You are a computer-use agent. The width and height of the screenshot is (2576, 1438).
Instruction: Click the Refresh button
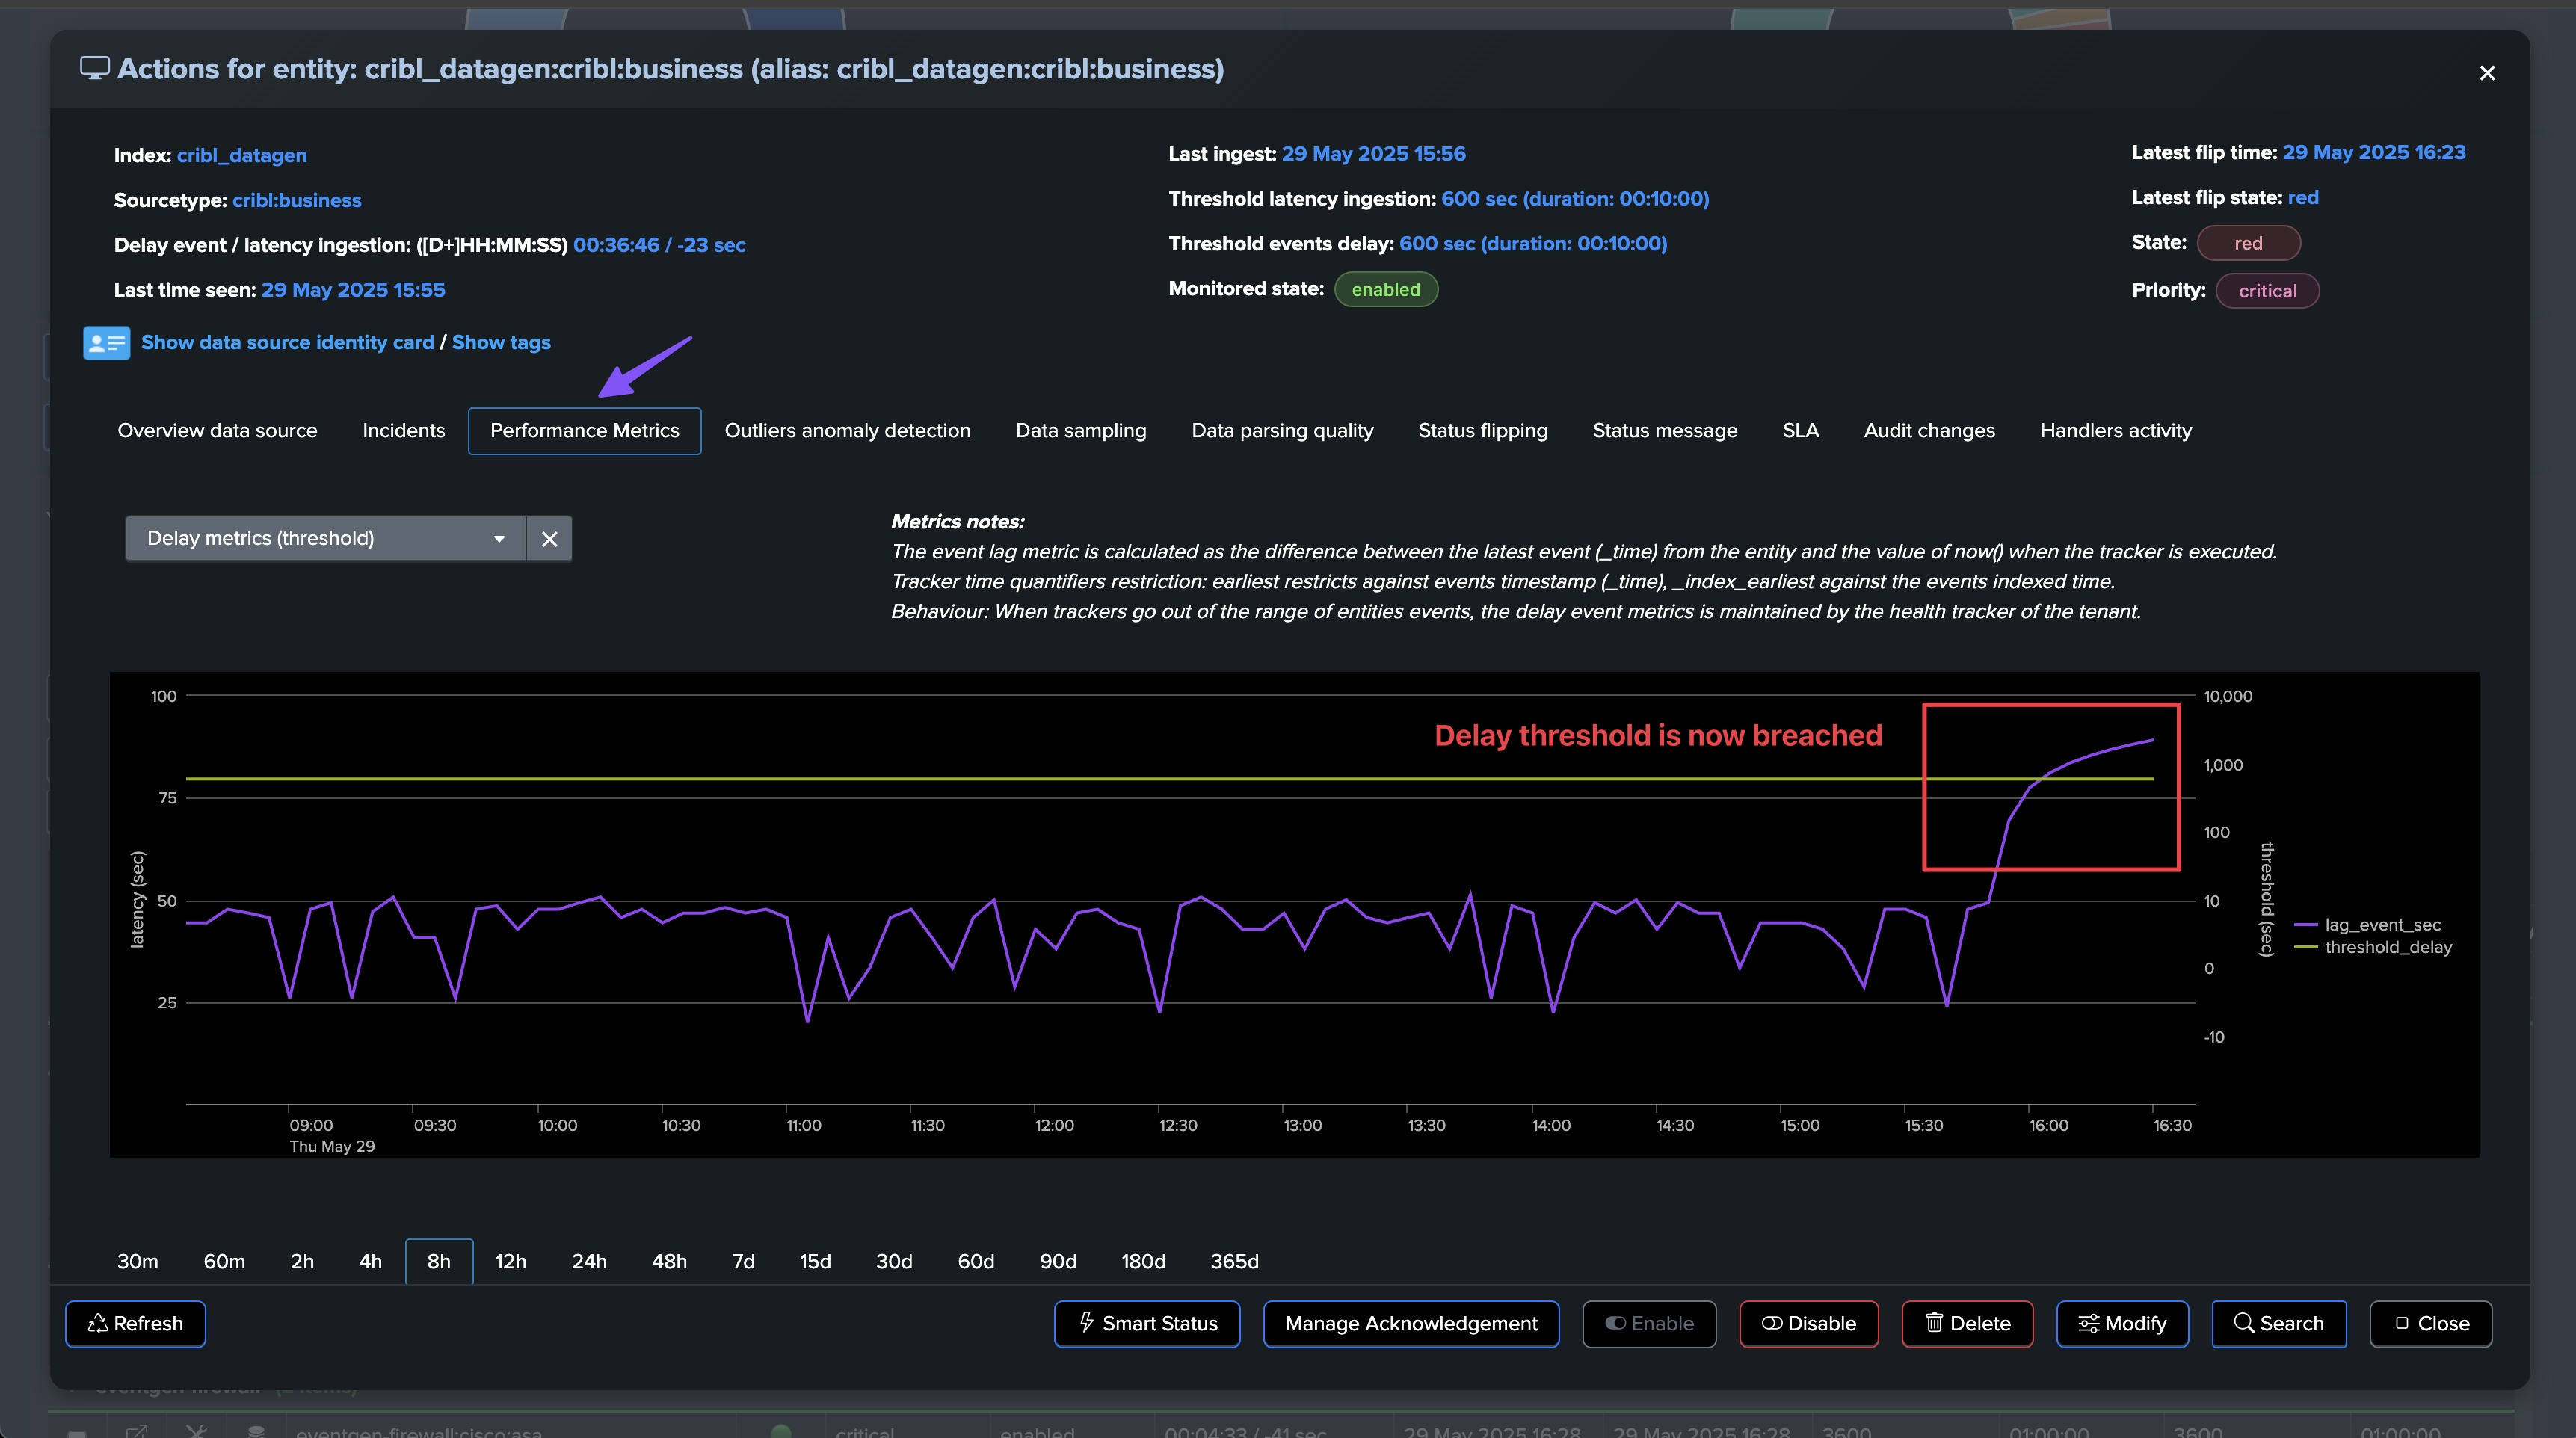[136, 1323]
